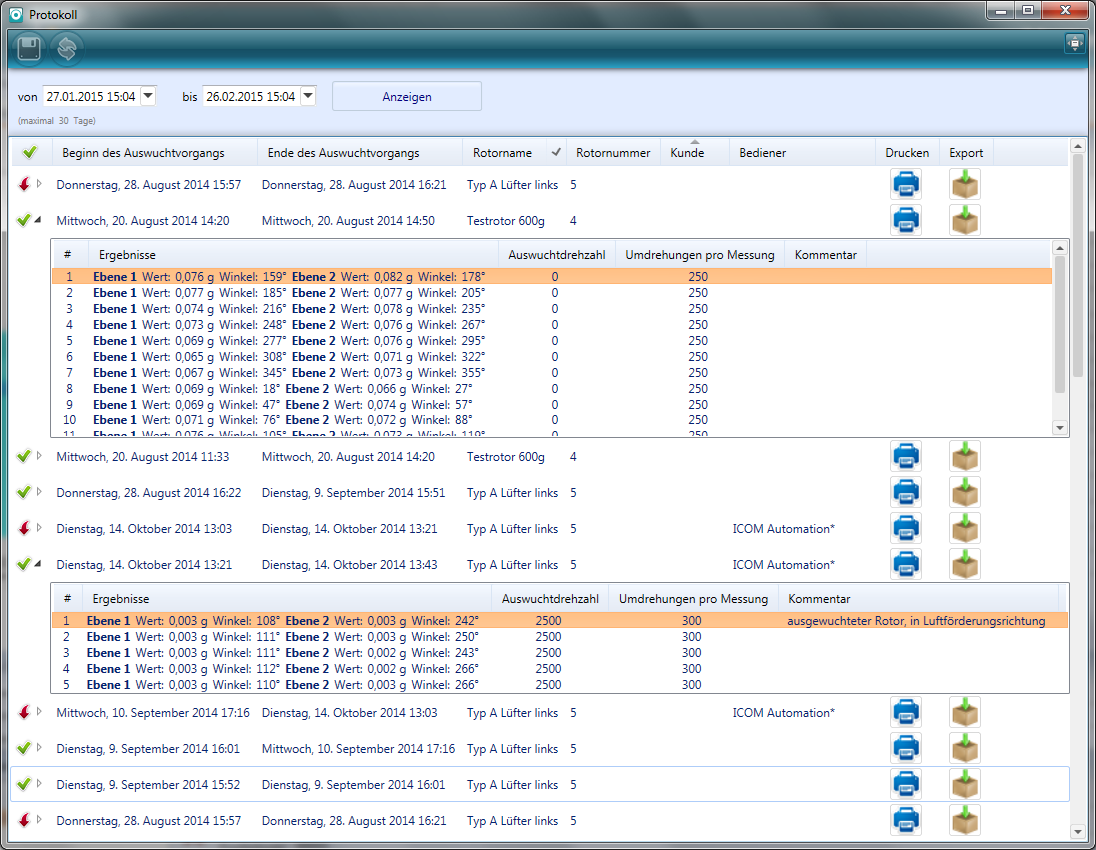1096x850 pixels.
Task: Expand the row started 20. August 11:33
Action: click(x=39, y=456)
